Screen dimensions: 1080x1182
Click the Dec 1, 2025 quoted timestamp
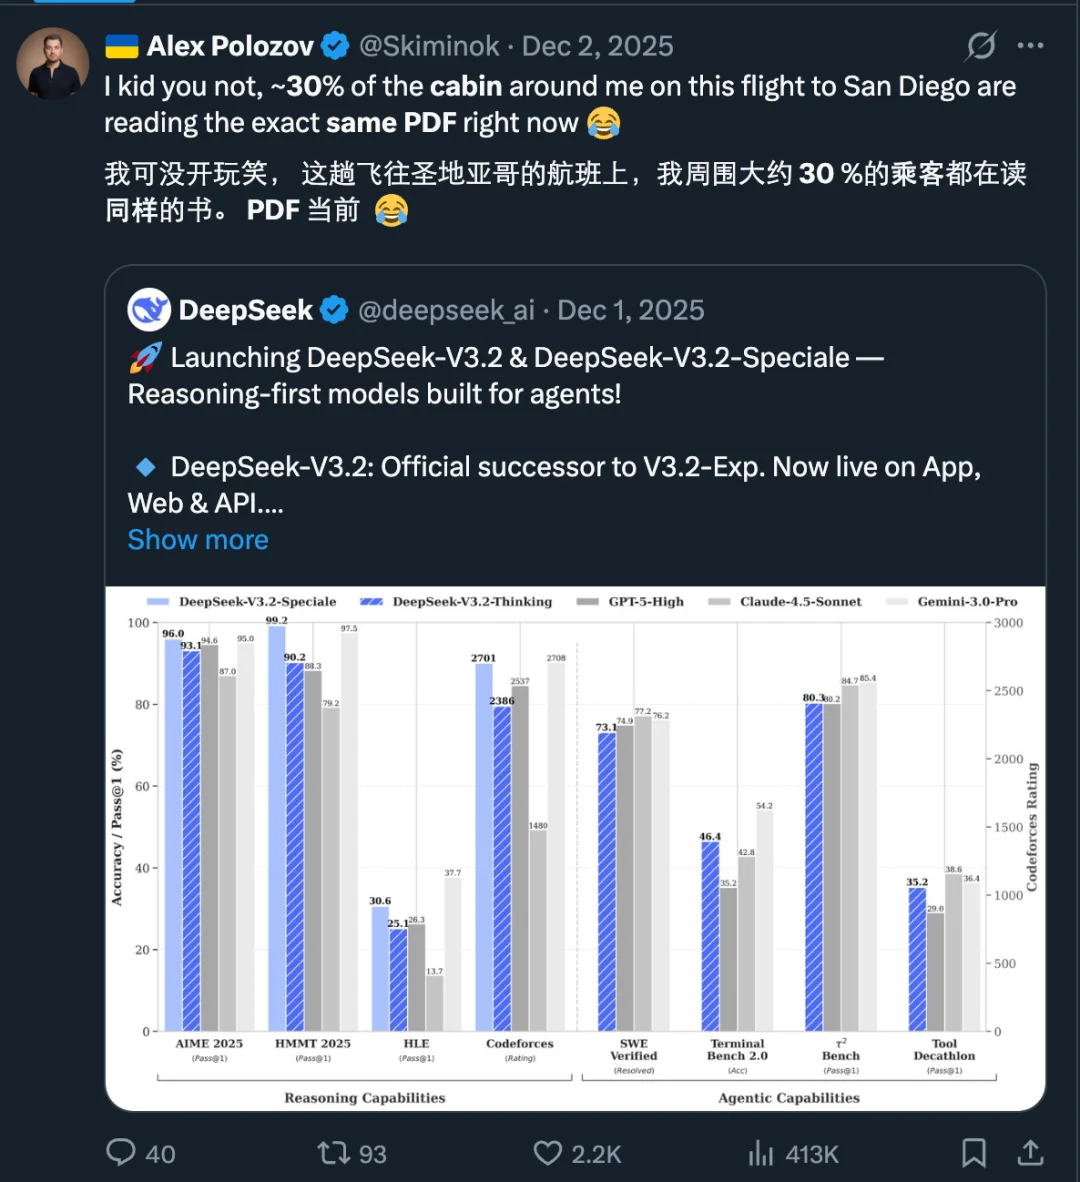[630, 310]
